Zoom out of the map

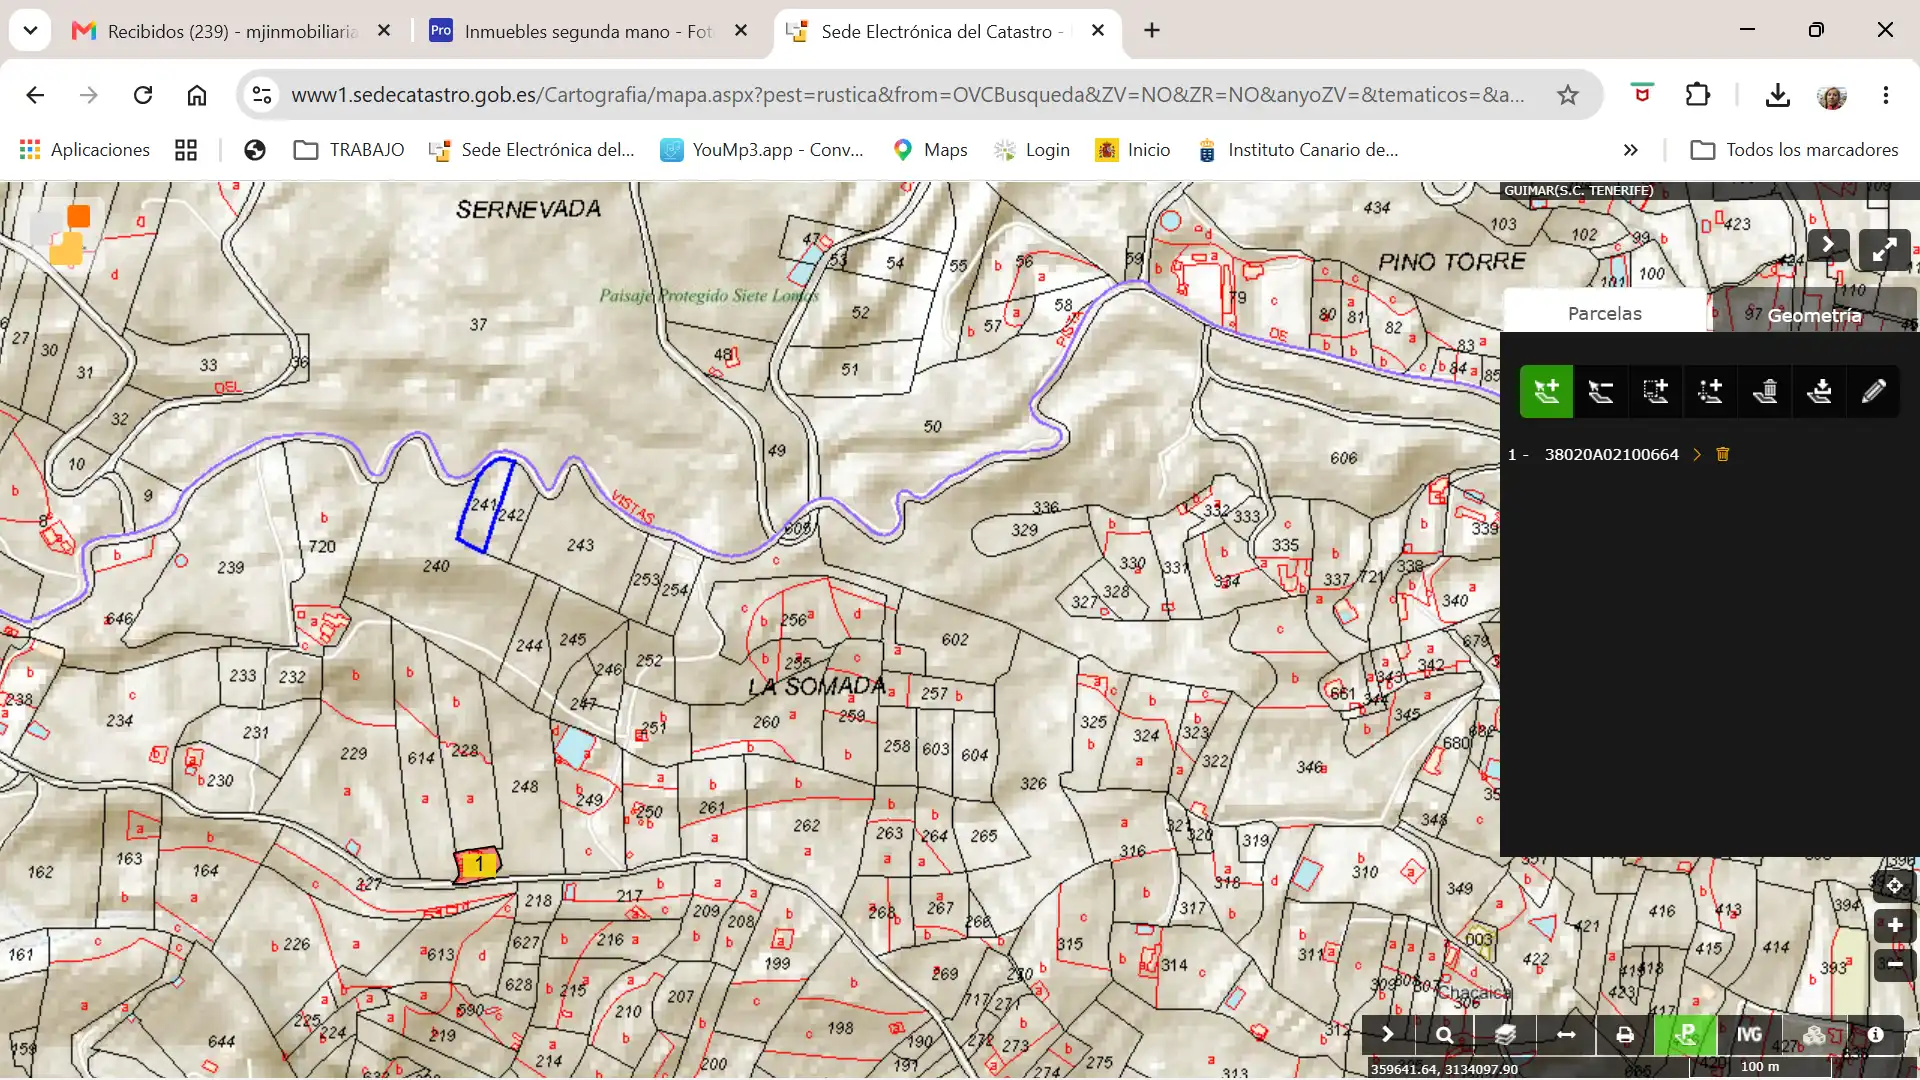point(1894,965)
